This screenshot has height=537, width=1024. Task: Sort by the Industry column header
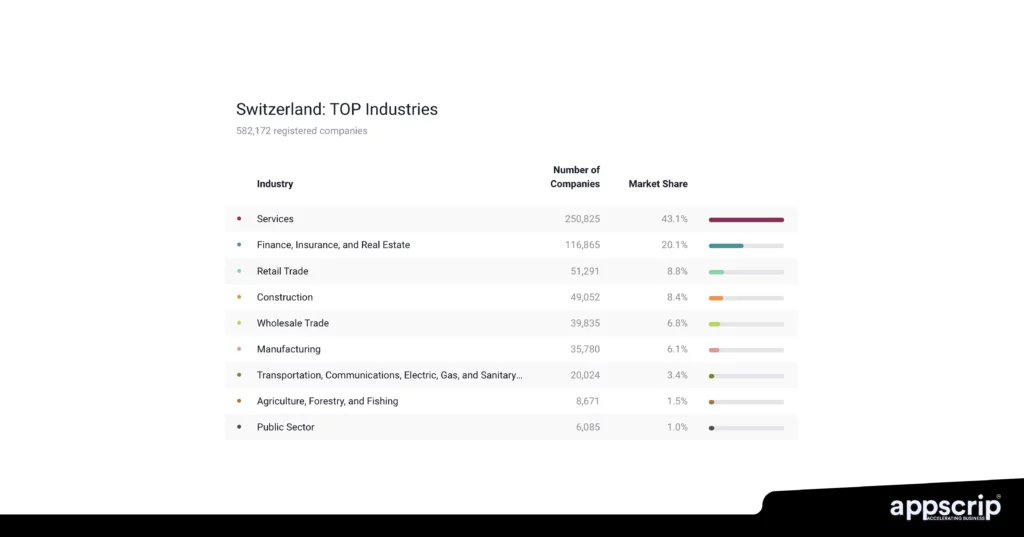pyautogui.click(x=275, y=184)
